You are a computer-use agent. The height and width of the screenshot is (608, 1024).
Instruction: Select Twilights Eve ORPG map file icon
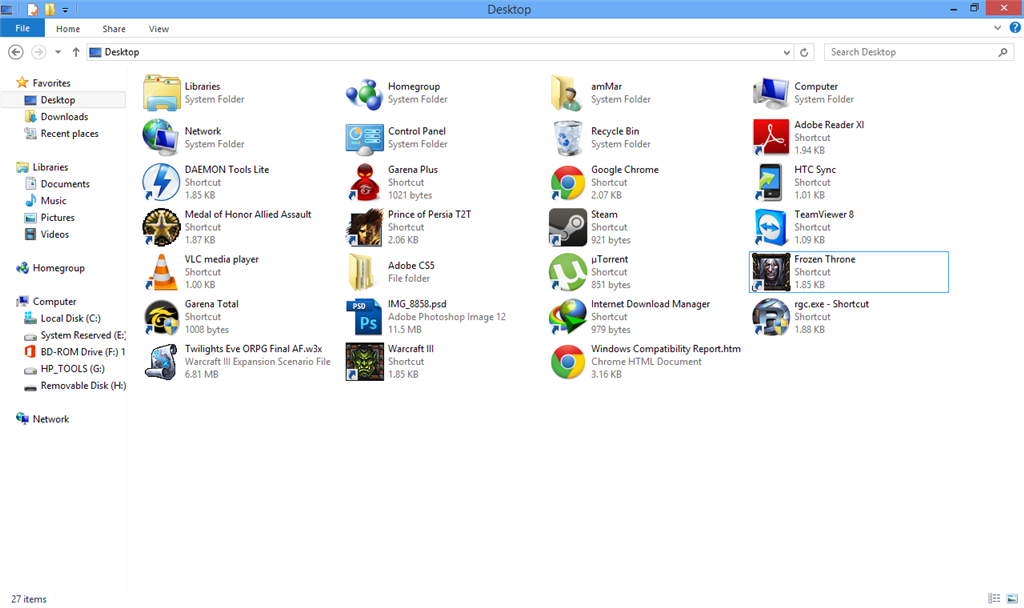click(x=161, y=362)
